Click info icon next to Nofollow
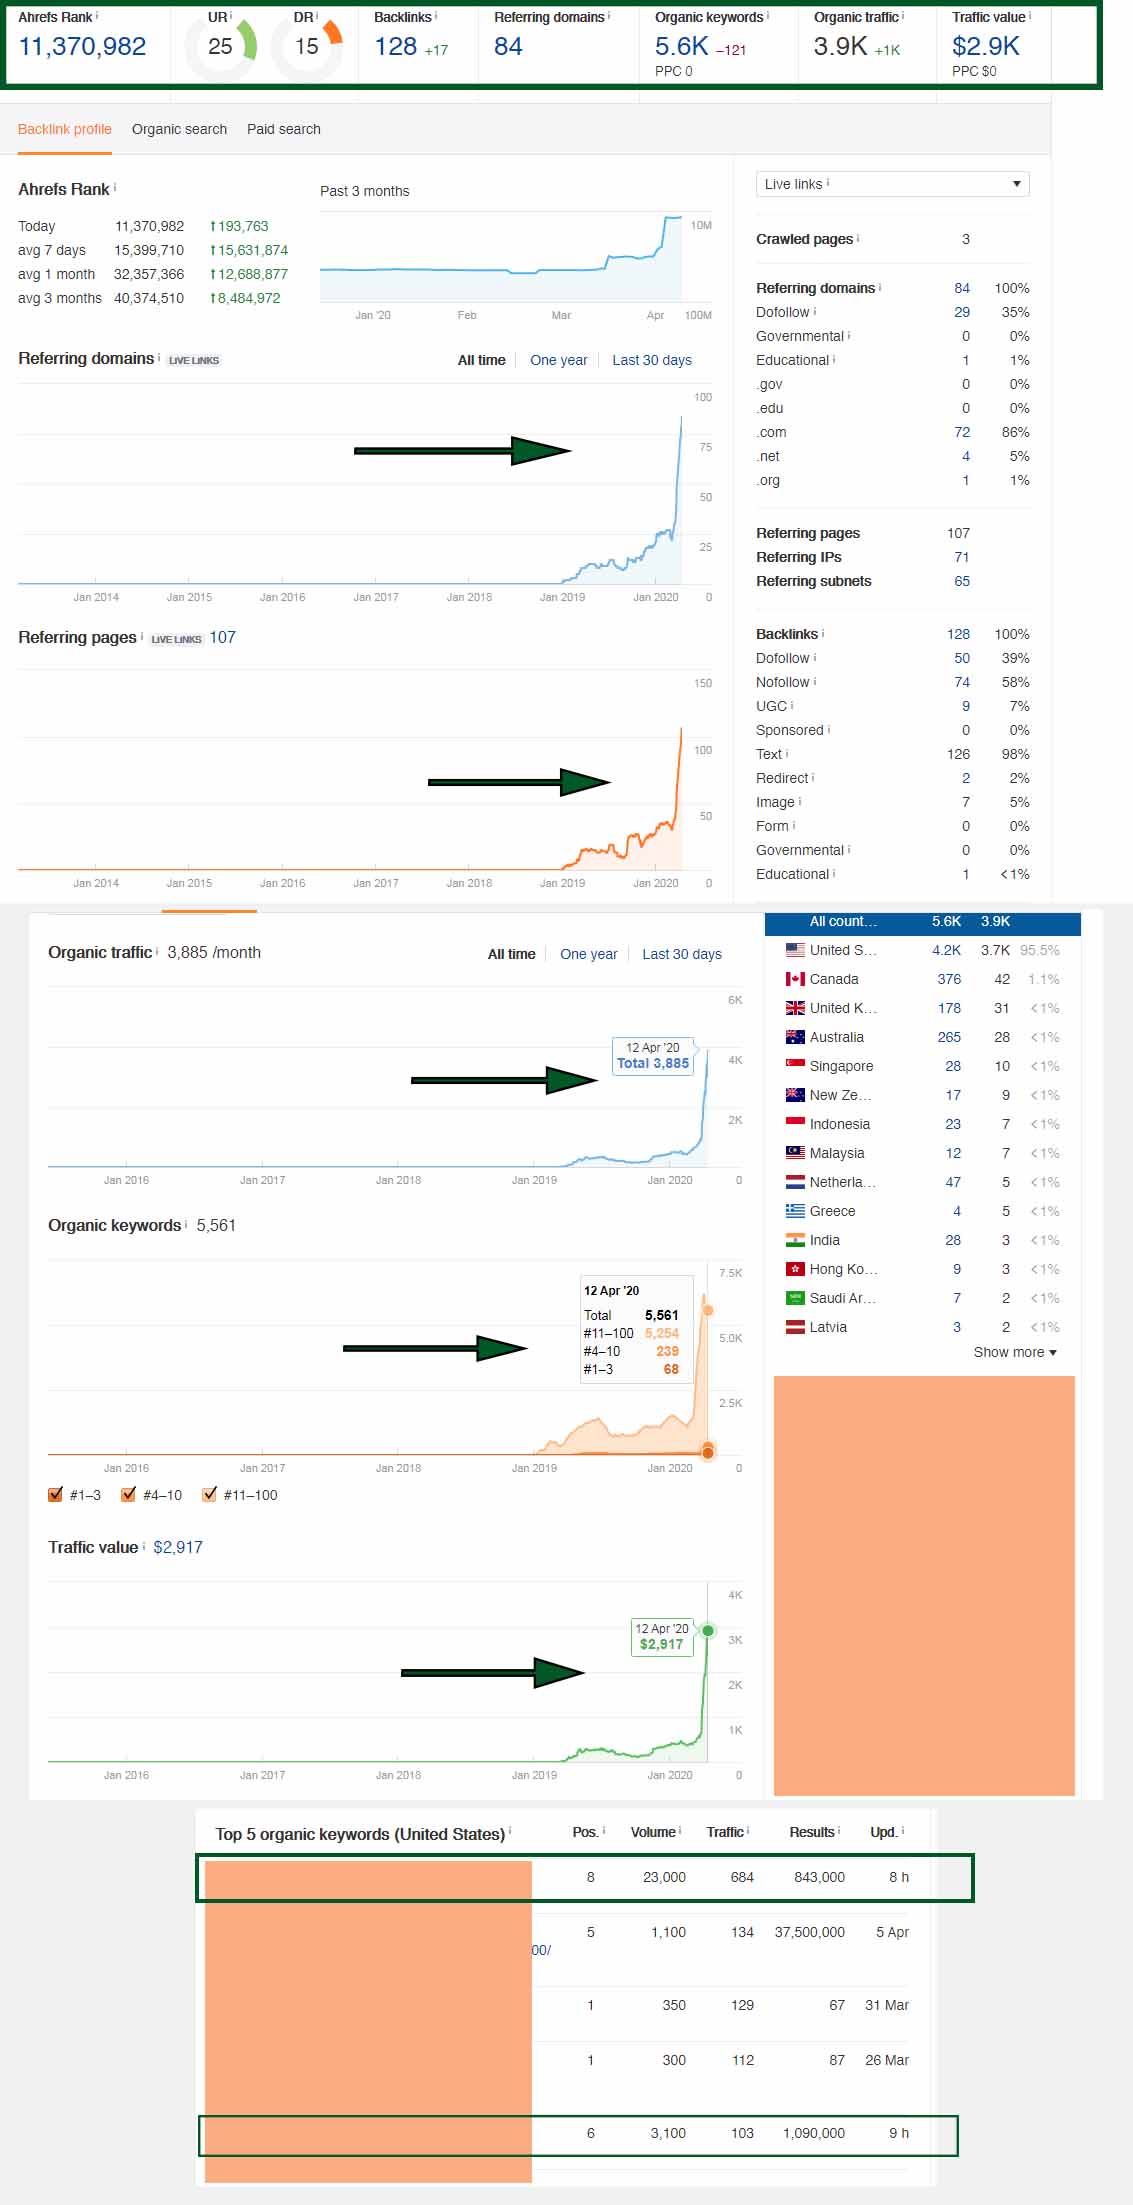 [x=814, y=681]
